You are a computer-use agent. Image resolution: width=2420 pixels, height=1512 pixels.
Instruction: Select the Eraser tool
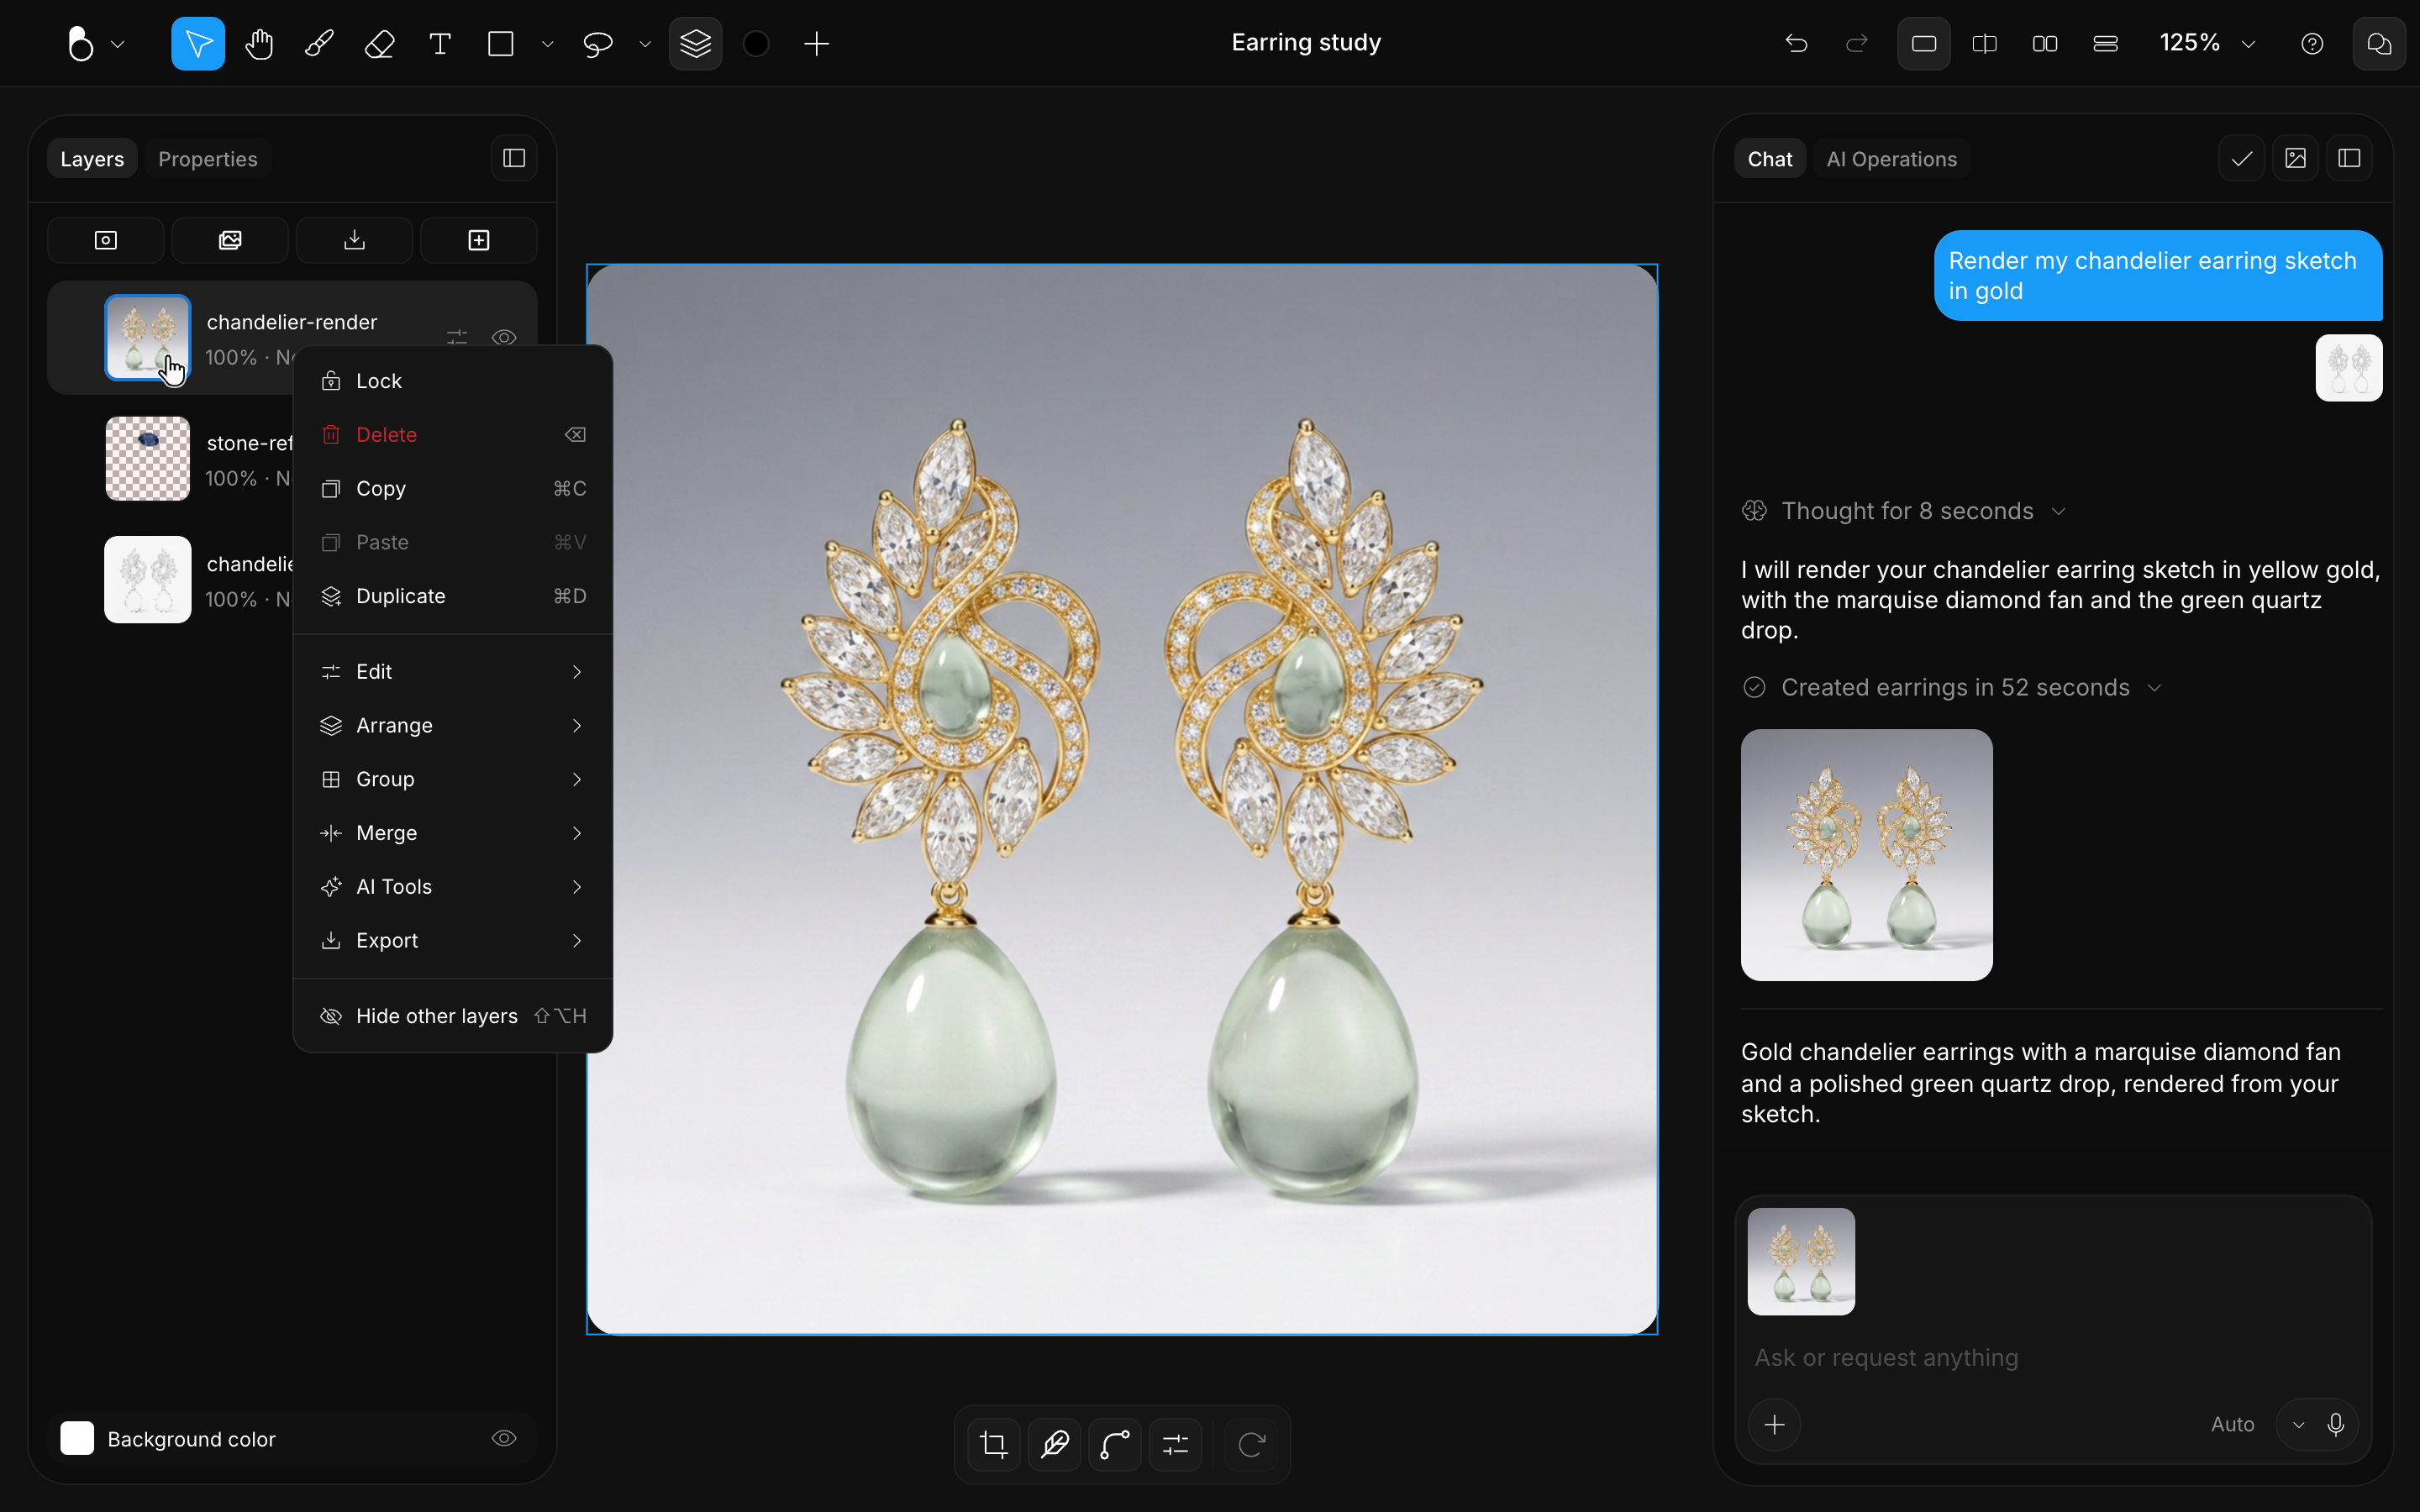[x=380, y=44]
